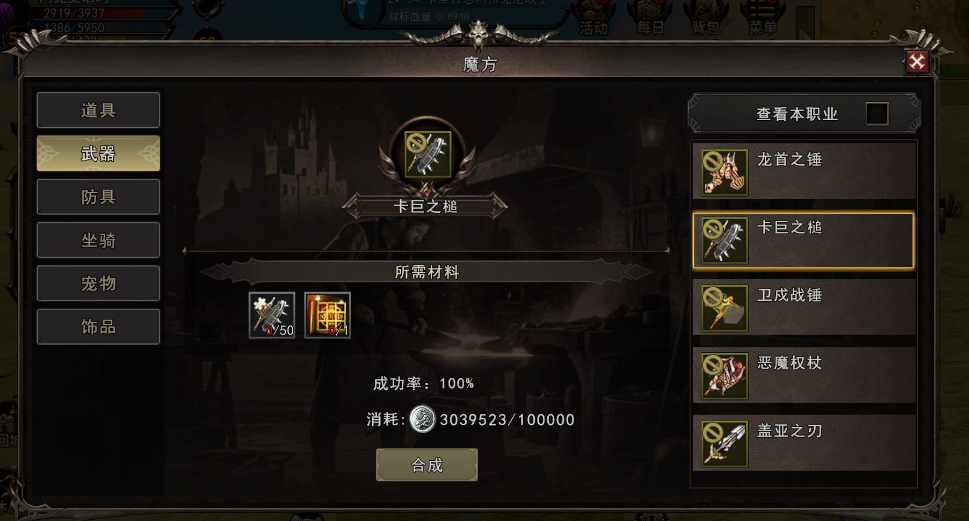Click the 卡巨之槌 icon in the list

pos(724,240)
